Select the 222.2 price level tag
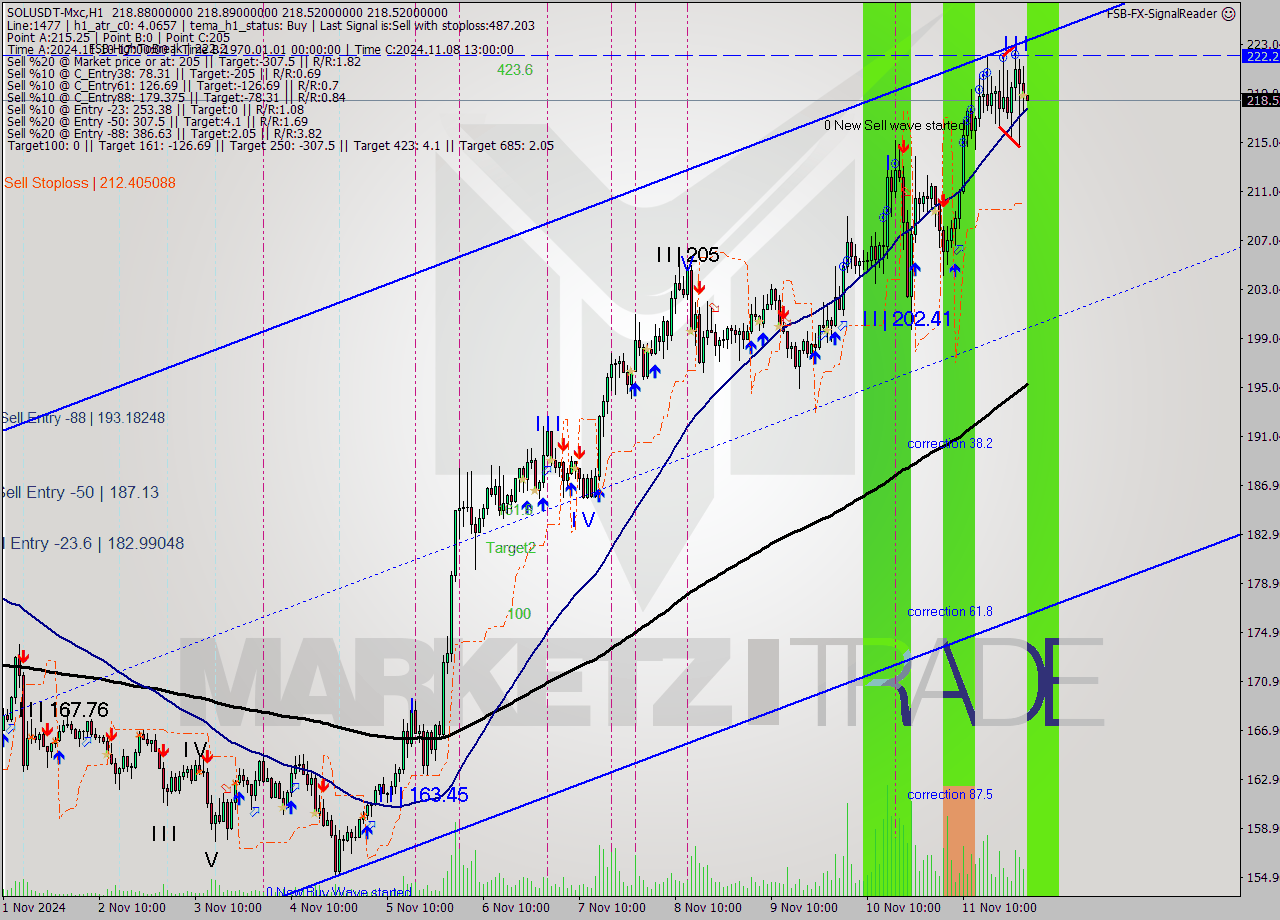This screenshot has width=1280, height=920. pyautogui.click(x=1261, y=57)
